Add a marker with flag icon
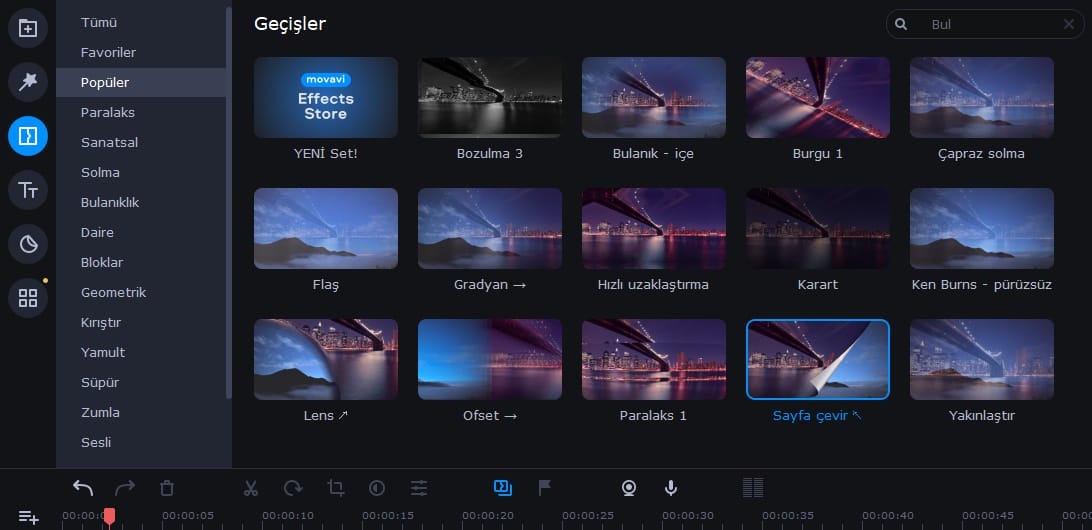 [x=545, y=488]
